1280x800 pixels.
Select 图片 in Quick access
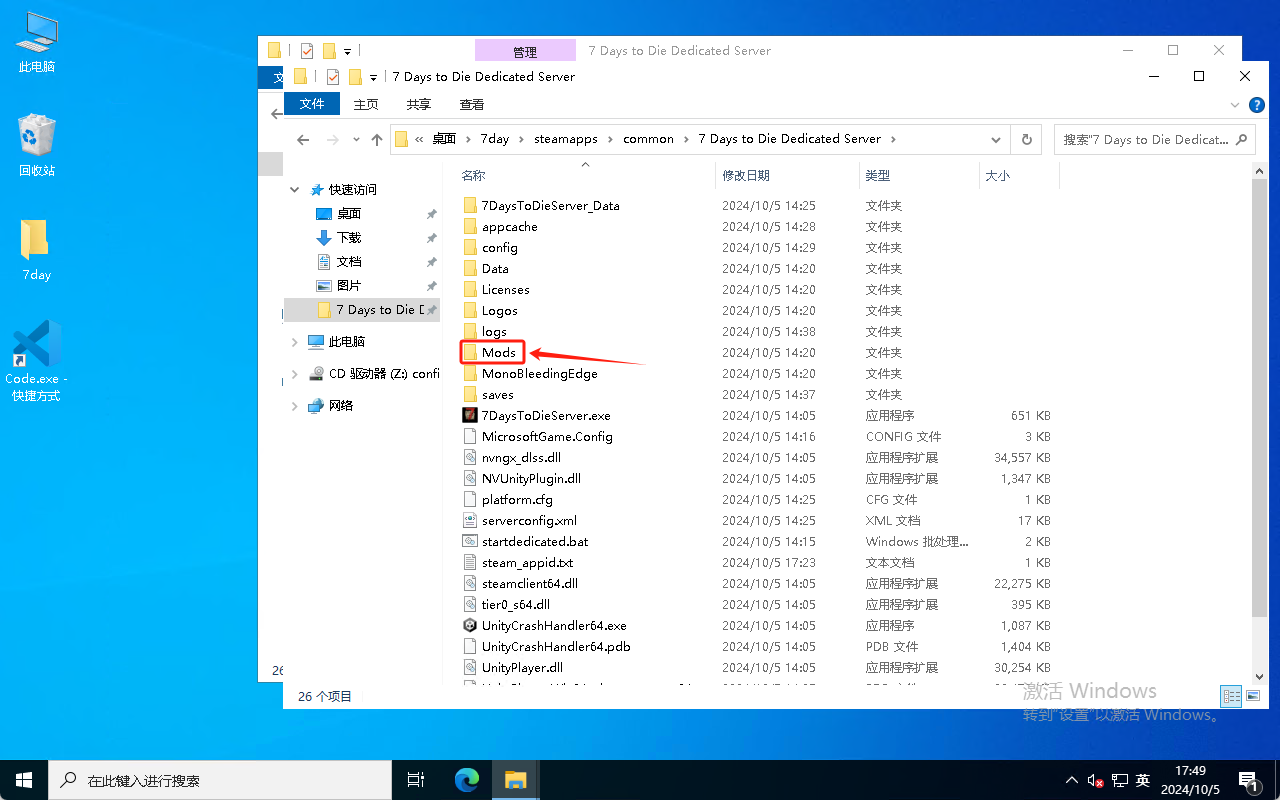[349, 285]
